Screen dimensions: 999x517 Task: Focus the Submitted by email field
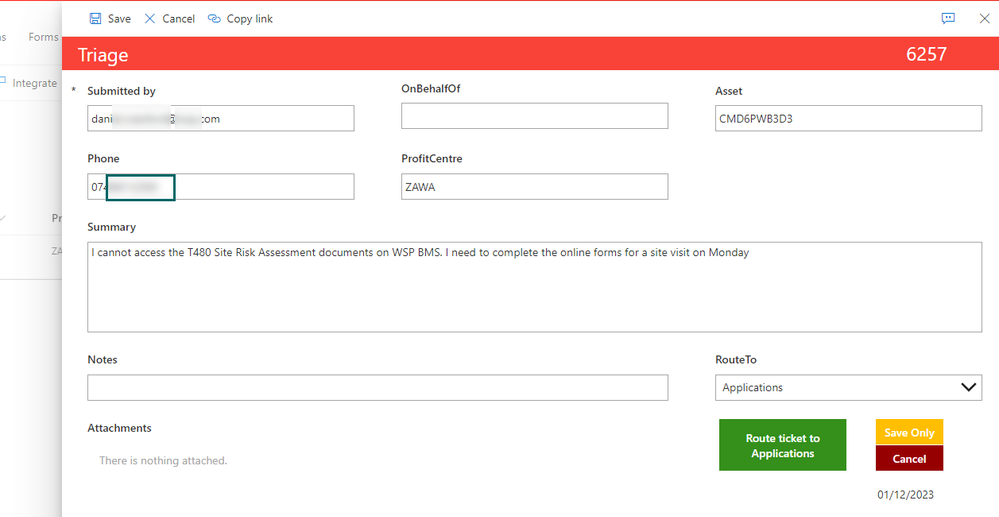click(x=220, y=119)
